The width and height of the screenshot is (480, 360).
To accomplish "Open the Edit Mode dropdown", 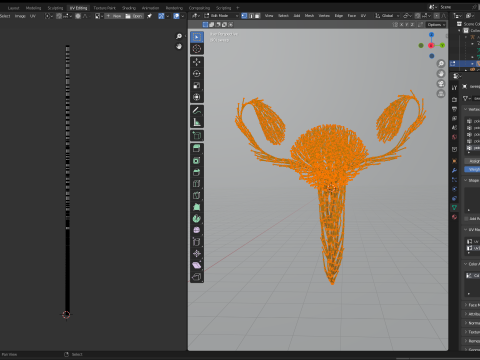I will (221, 16).
